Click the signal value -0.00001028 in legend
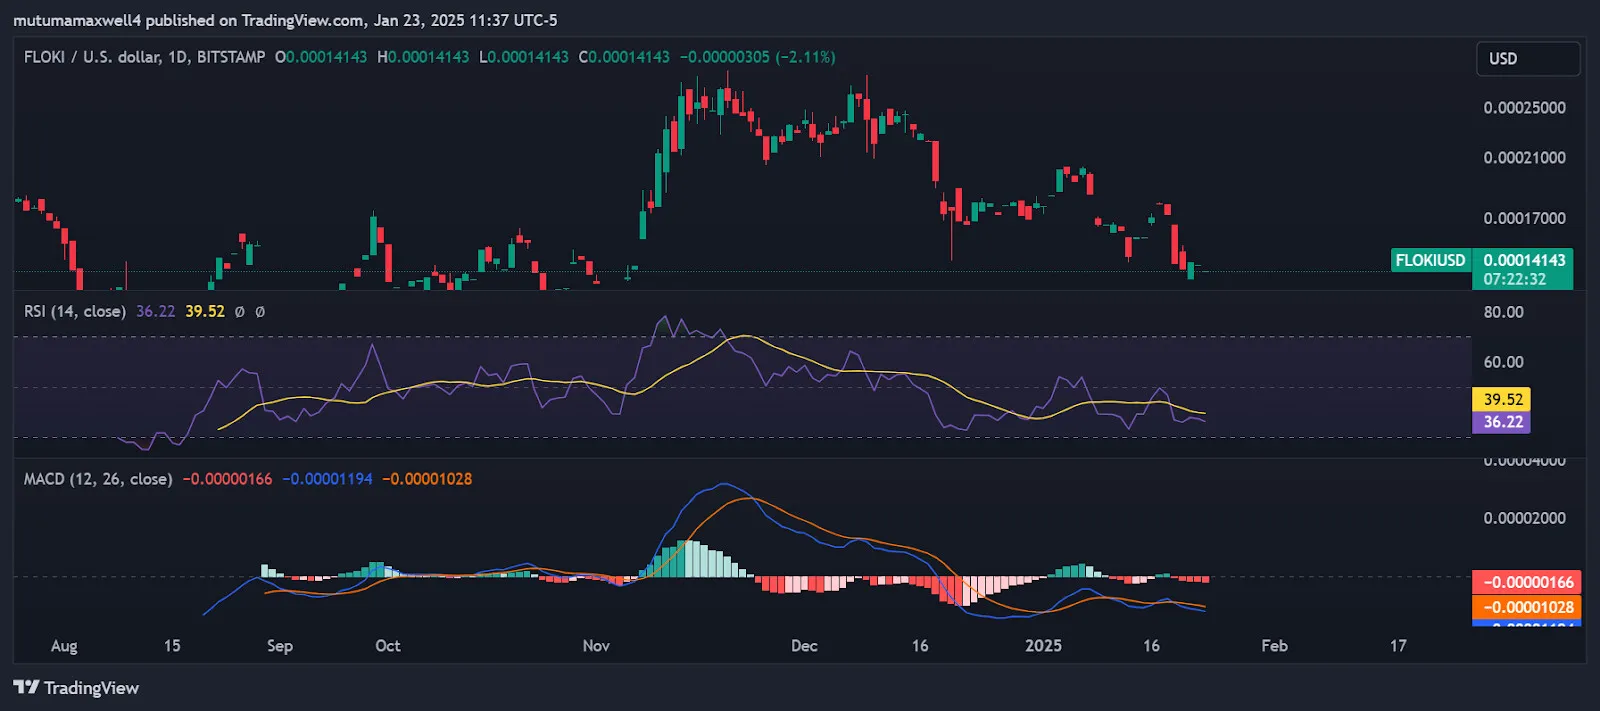The image size is (1600, 711). pyautogui.click(x=427, y=479)
